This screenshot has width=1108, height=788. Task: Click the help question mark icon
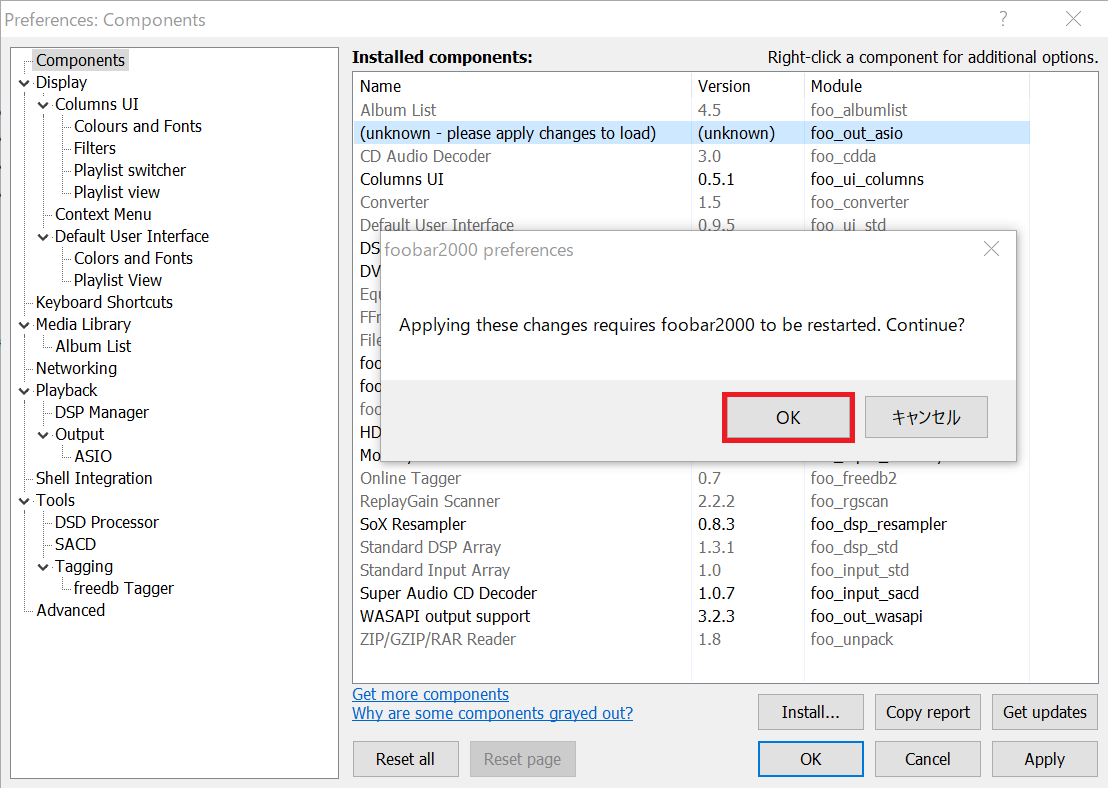coord(1003,19)
